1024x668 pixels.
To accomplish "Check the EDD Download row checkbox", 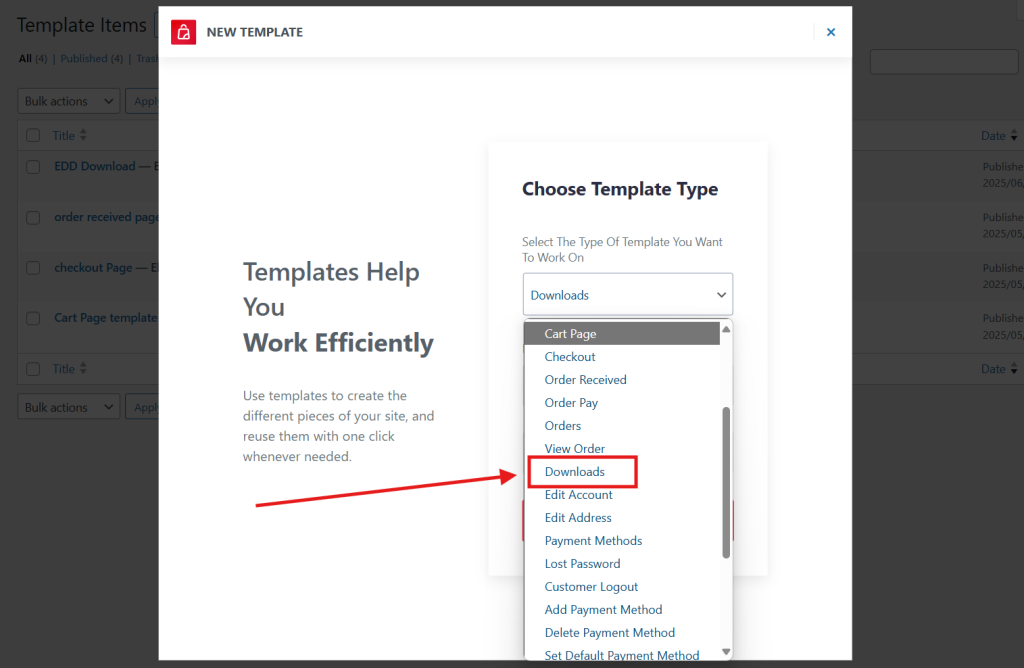I will pos(33,167).
